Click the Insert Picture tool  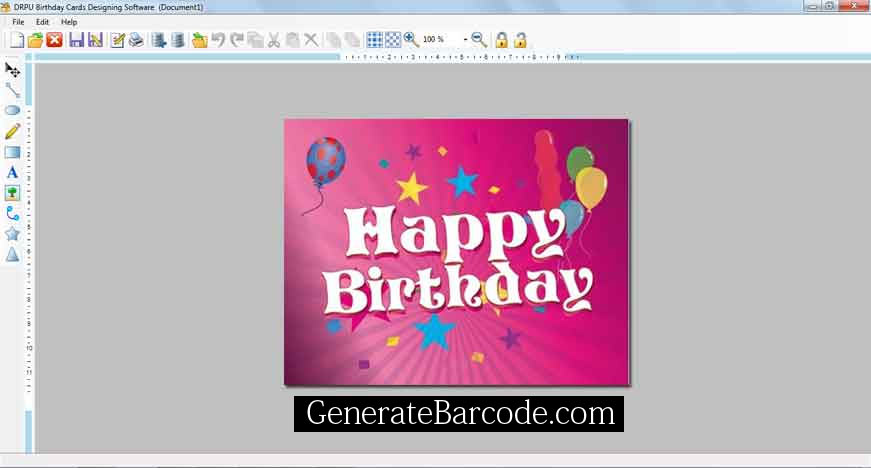(x=12, y=193)
